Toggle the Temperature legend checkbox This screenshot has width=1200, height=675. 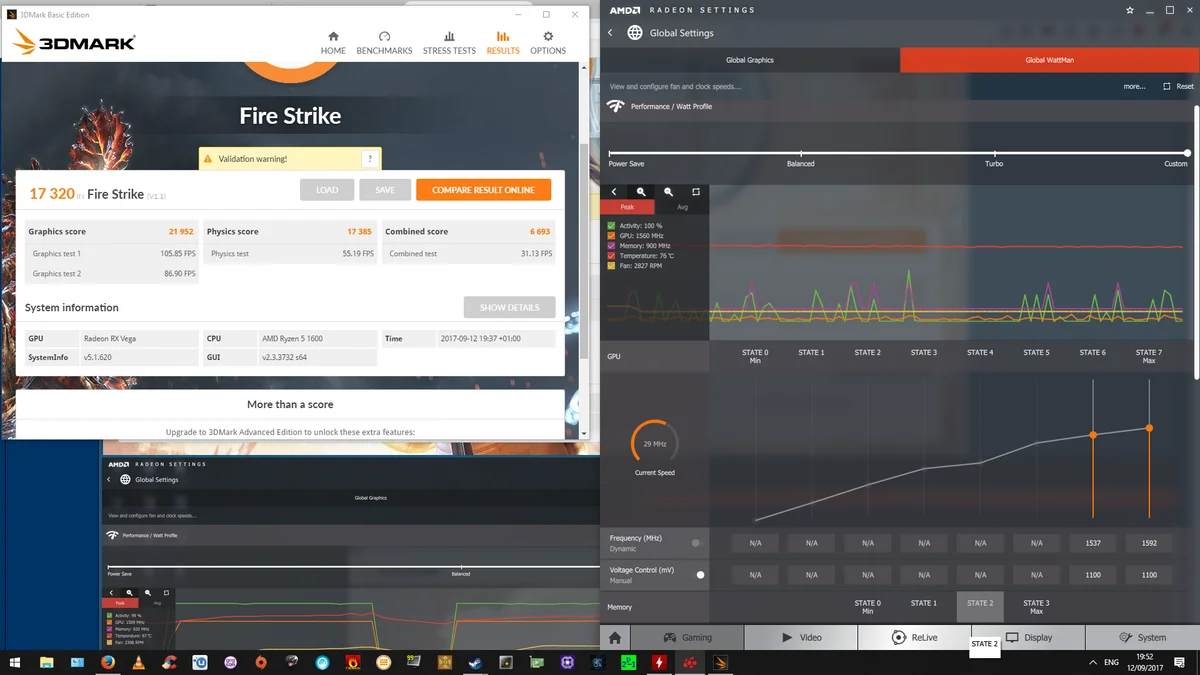[611, 256]
